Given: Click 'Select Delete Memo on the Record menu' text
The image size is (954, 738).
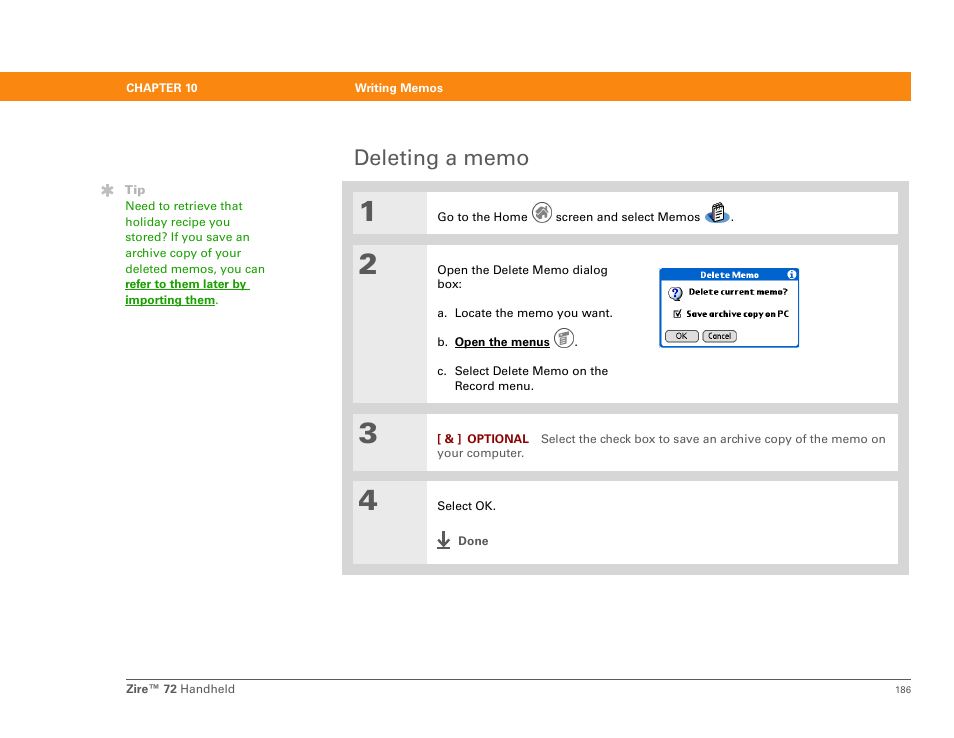Looking at the screenshot, I should (x=531, y=378).
